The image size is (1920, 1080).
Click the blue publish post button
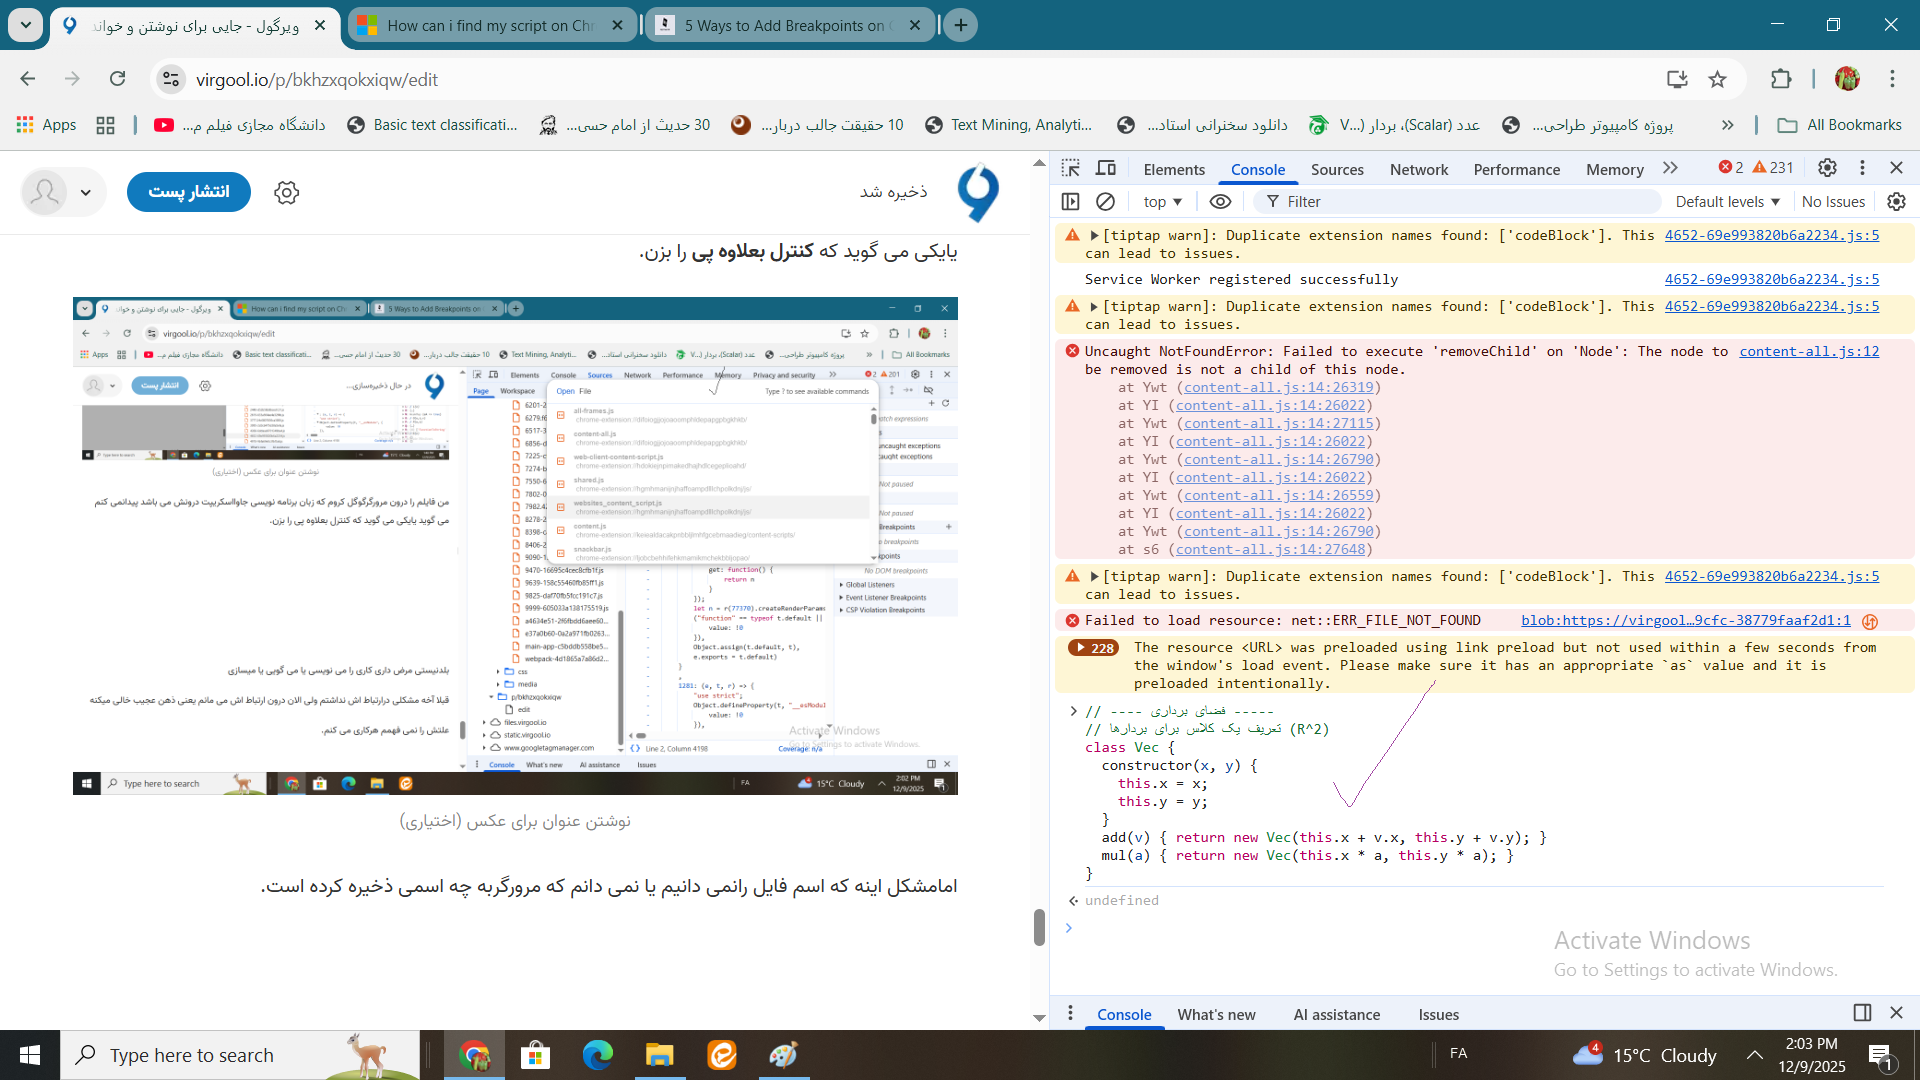coord(188,192)
